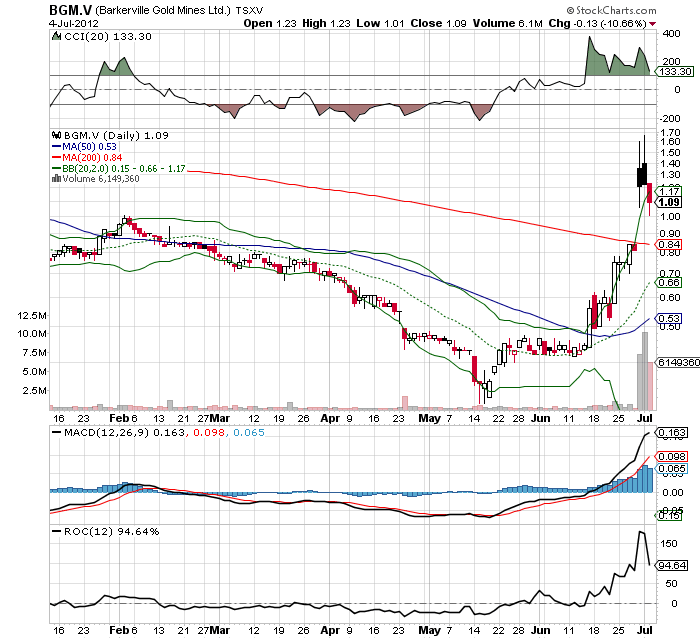Screen dimensions: 700x639
Task: Click the Volume 6,149,360 legend text
Action: pyautogui.click(x=101, y=179)
